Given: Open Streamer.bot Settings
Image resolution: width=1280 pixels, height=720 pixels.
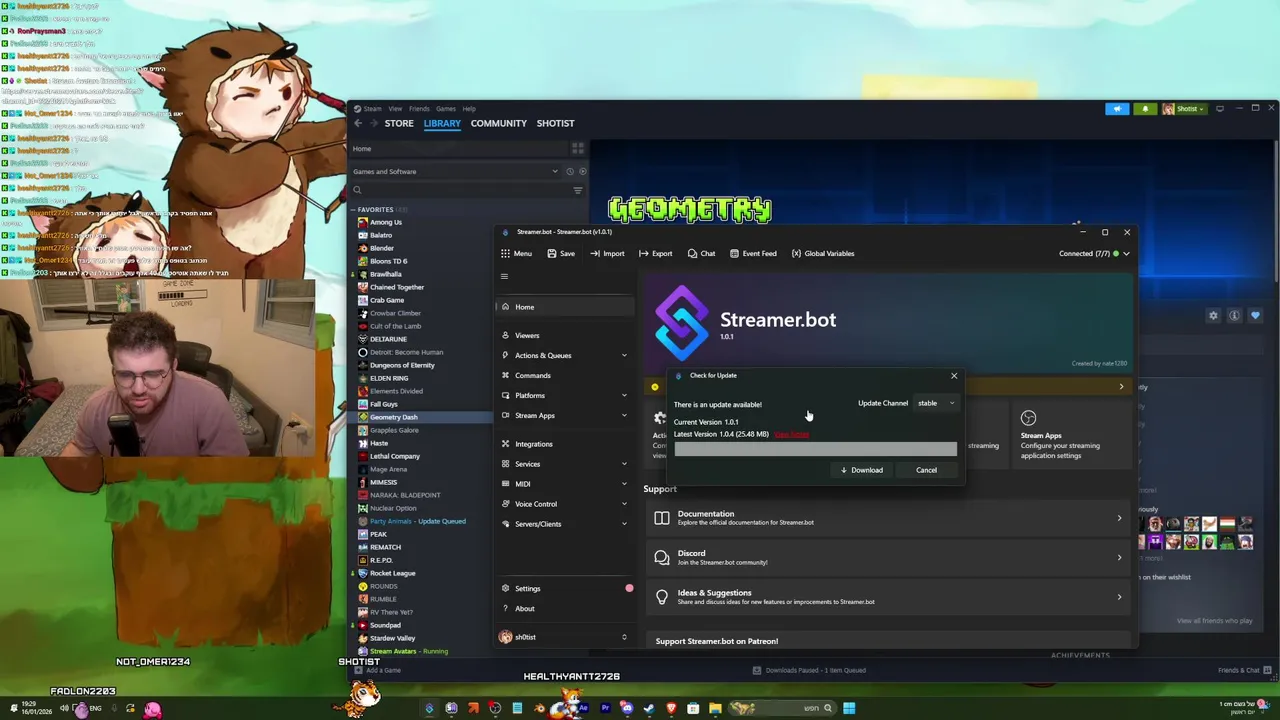Looking at the screenshot, I should pyautogui.click(x=565, y=588).
